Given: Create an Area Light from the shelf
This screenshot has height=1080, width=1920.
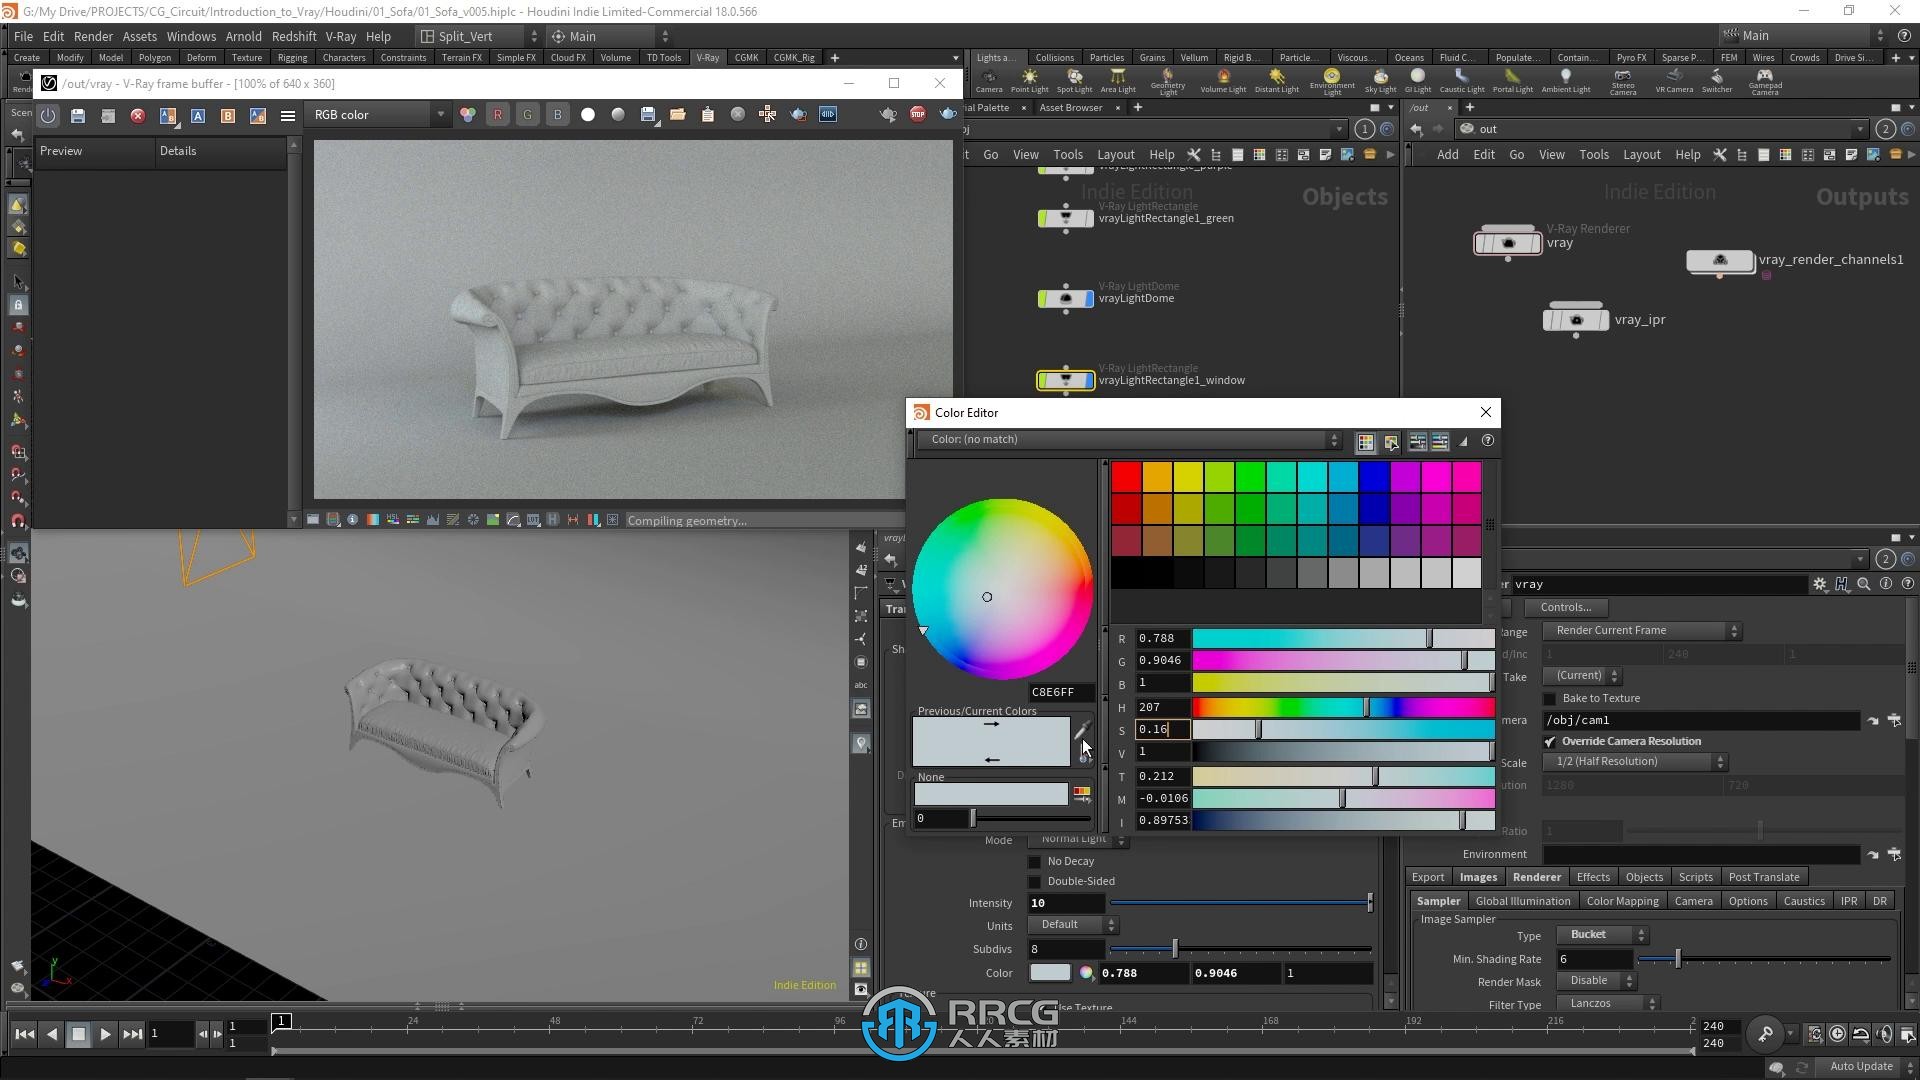Looking at the screenshot, I should point(1118,81).
